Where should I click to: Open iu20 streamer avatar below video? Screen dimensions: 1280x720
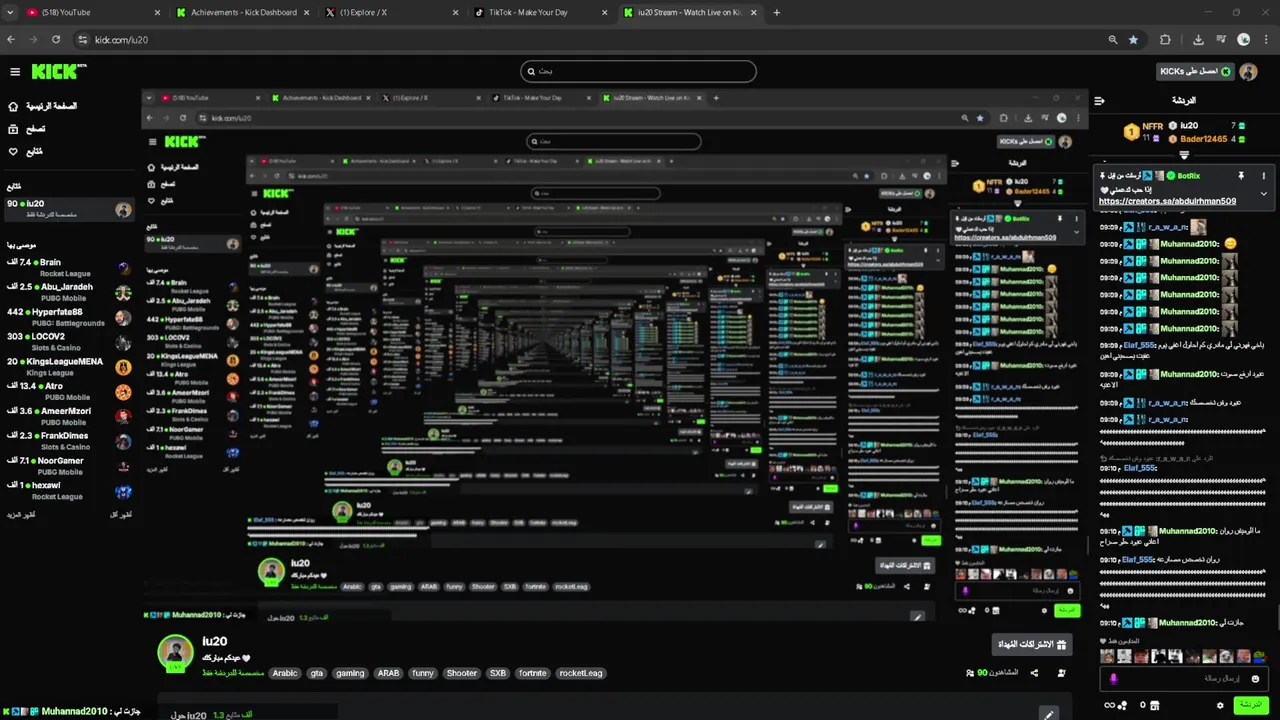(175, 652)
